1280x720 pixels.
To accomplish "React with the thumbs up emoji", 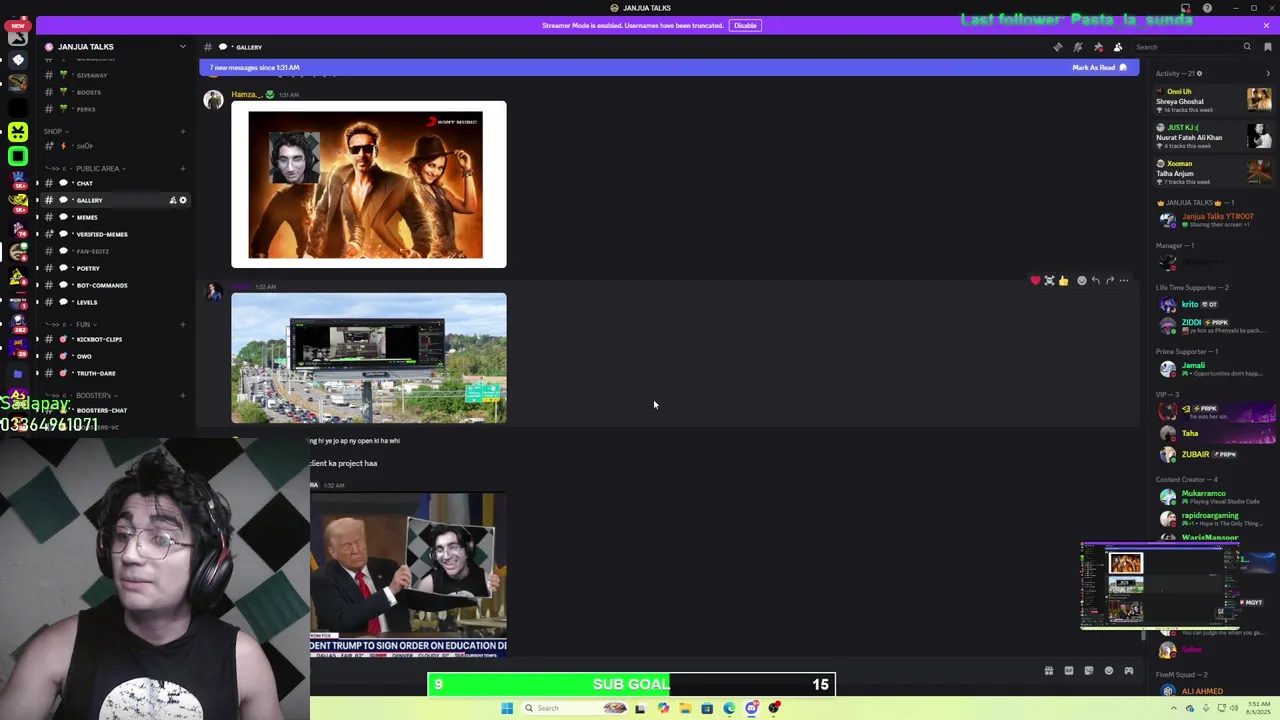I will click(1063, 281).
